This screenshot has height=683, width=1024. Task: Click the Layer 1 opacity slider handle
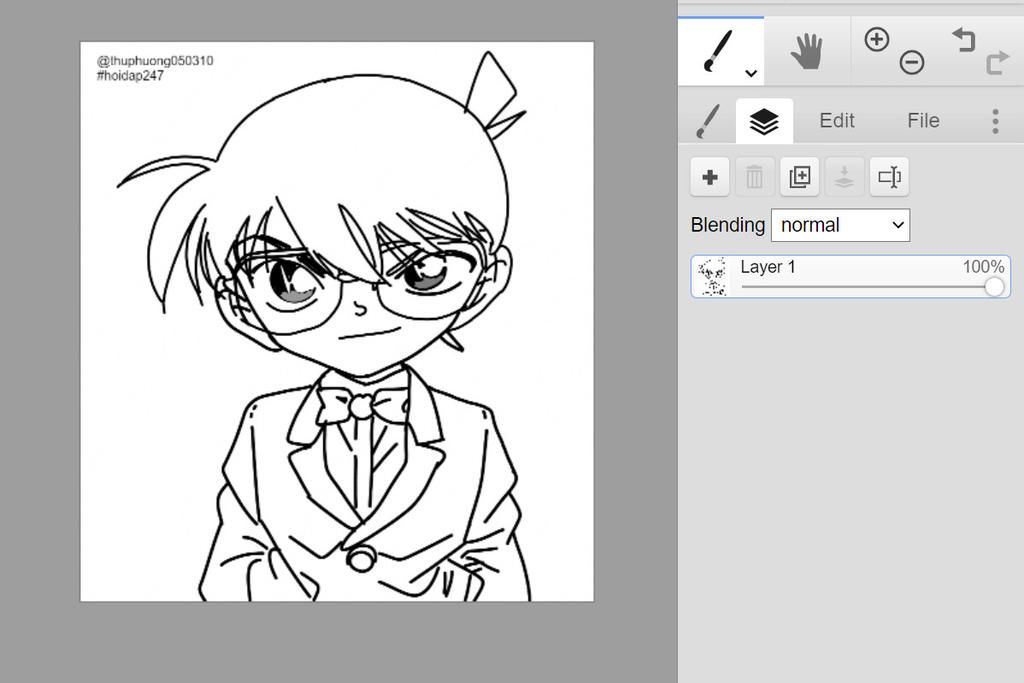pyautogui.click(x=994, y=287)
